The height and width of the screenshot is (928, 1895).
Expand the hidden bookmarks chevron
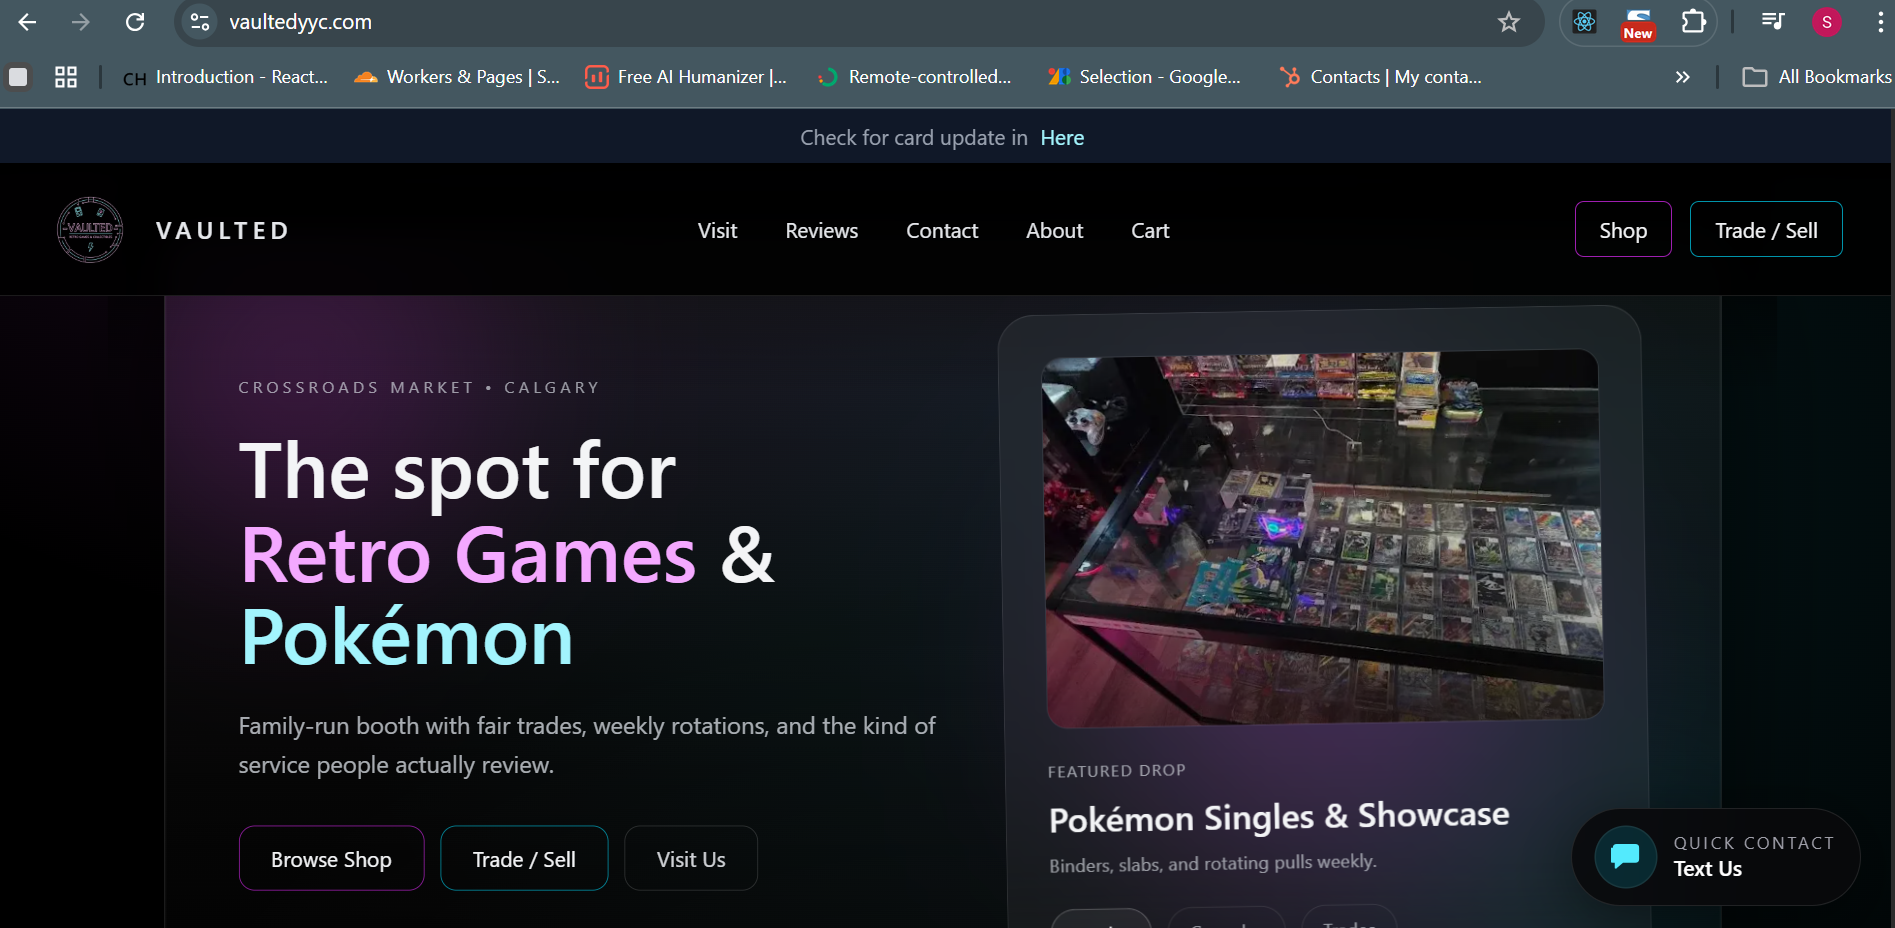(1683, 77)
